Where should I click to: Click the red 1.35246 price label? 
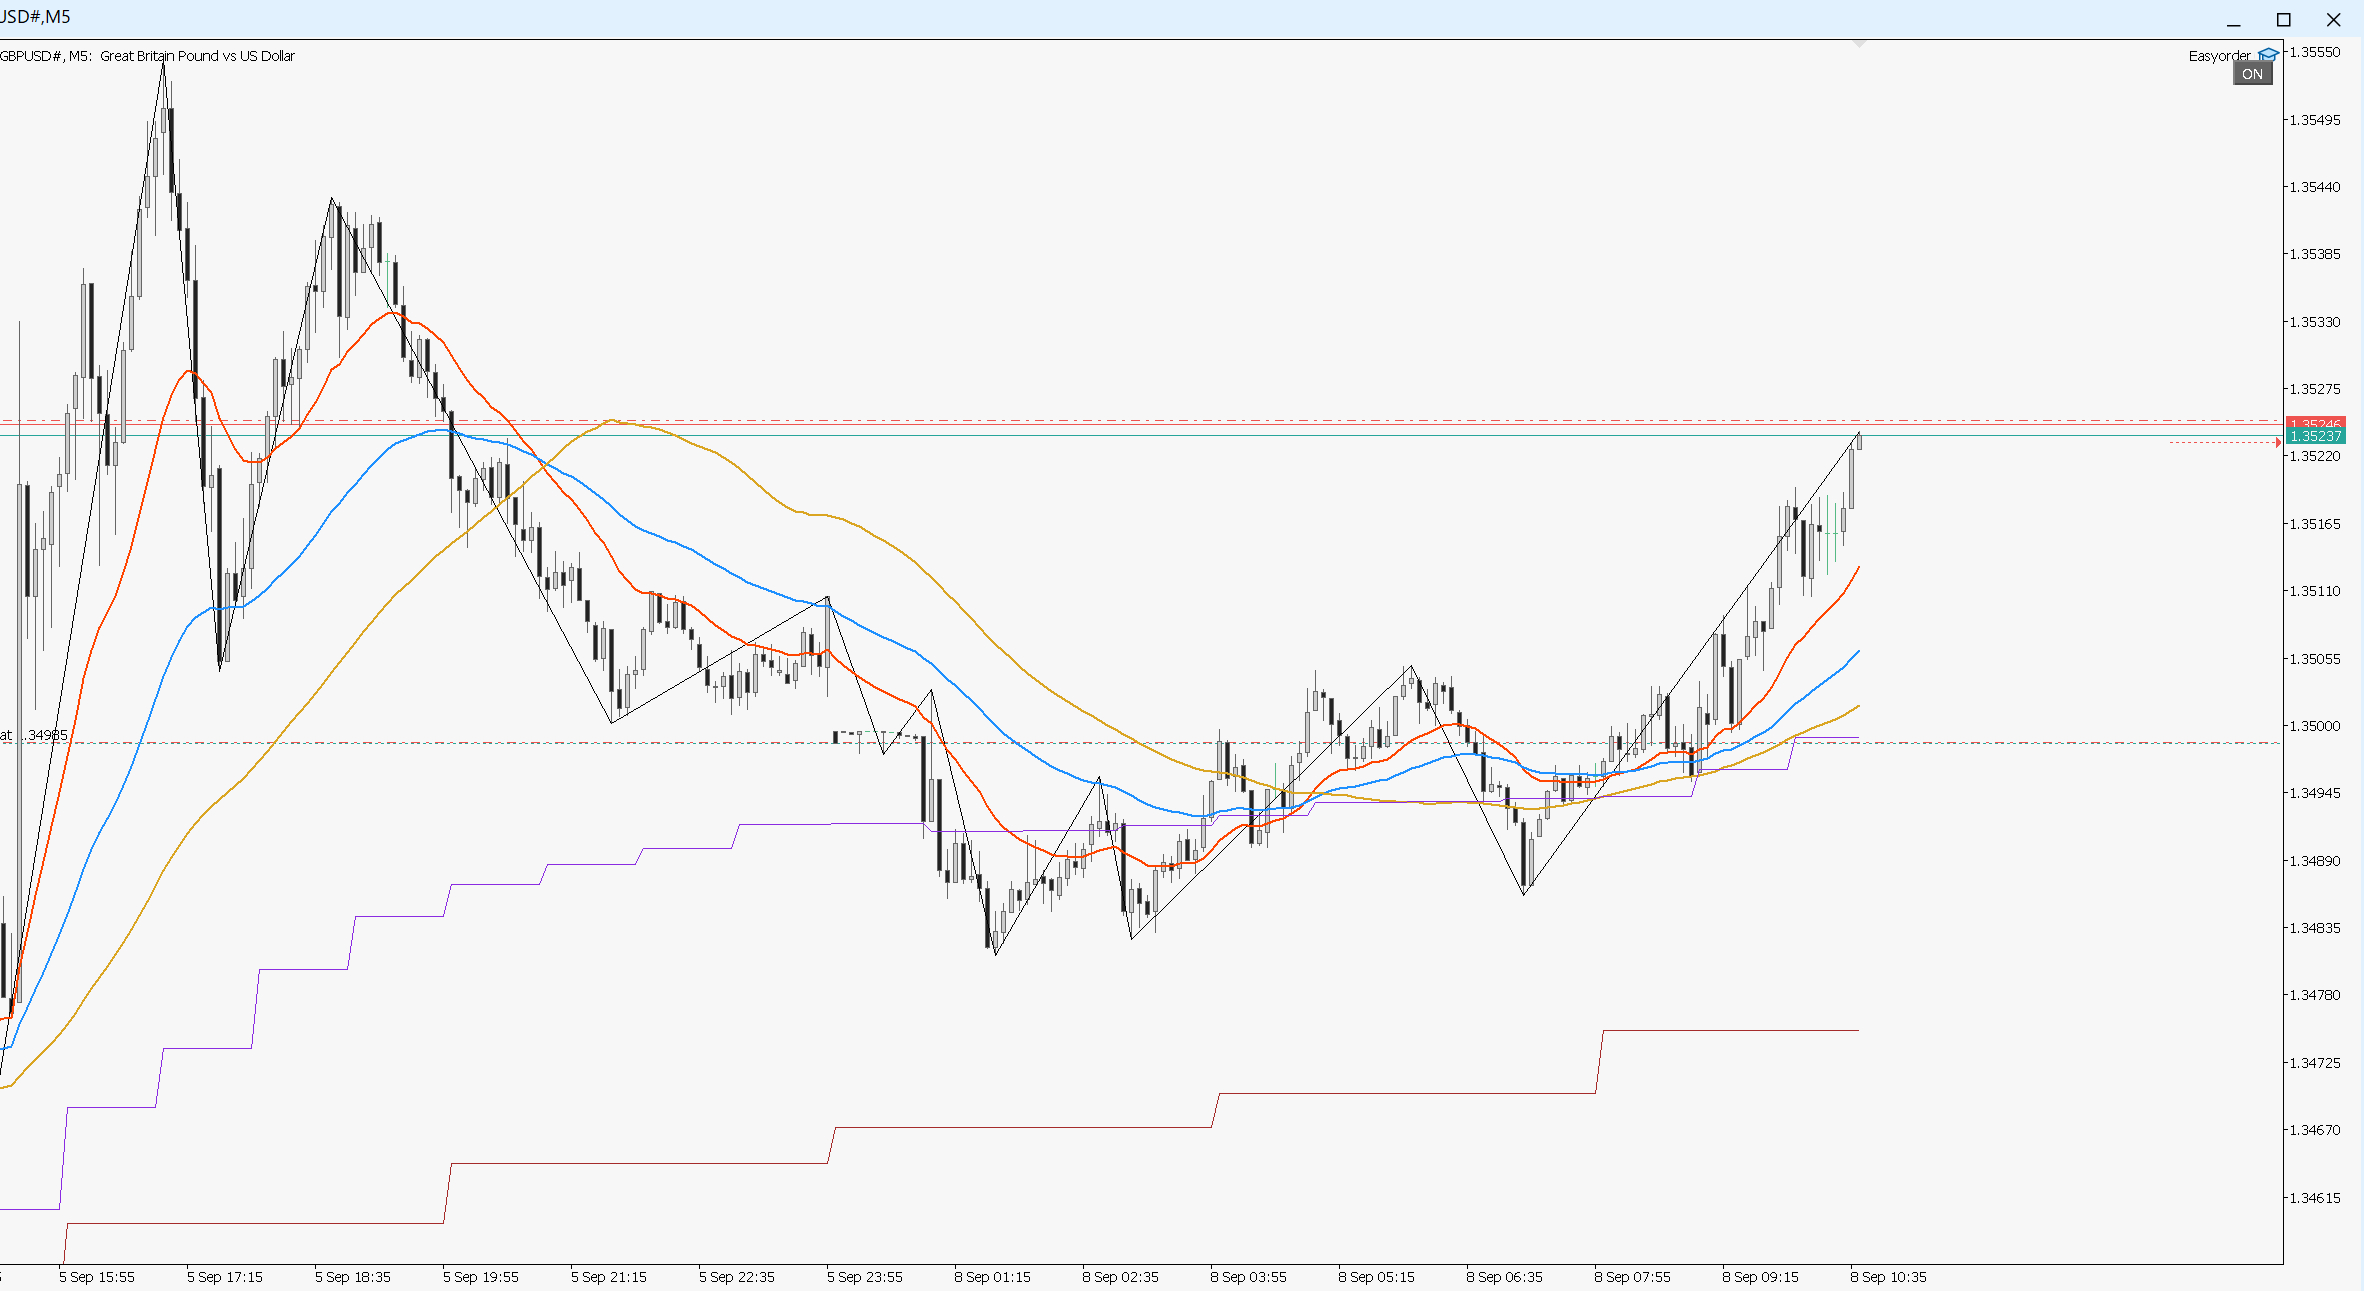(x=2316, y=423)
